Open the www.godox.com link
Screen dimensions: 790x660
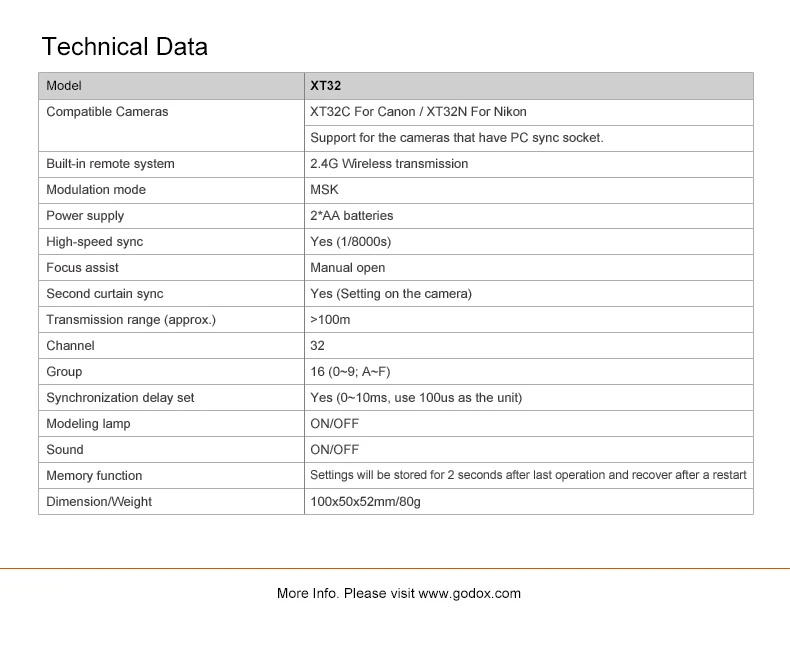470,593
